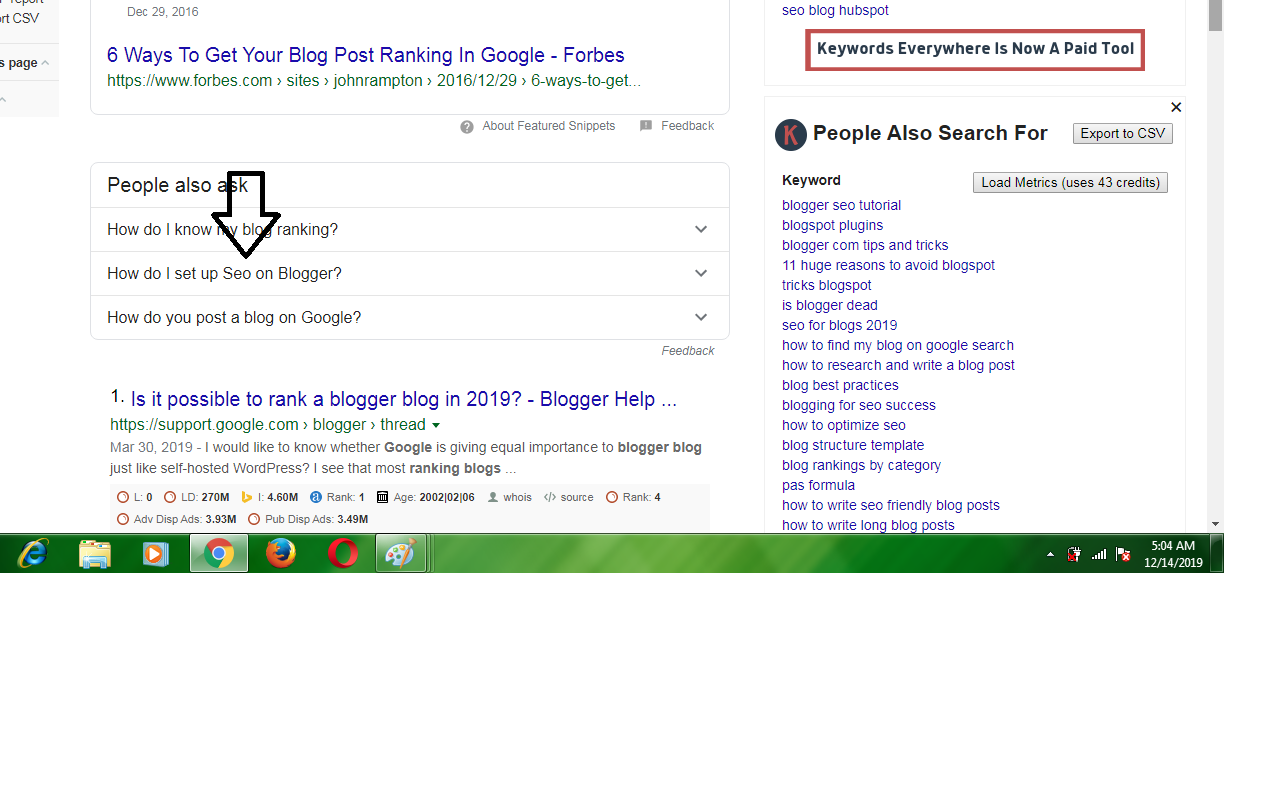The width and height of the screenshot is (1280, 800).
Task: Click page scrollbar down arrow
Action: (1215, 523)
